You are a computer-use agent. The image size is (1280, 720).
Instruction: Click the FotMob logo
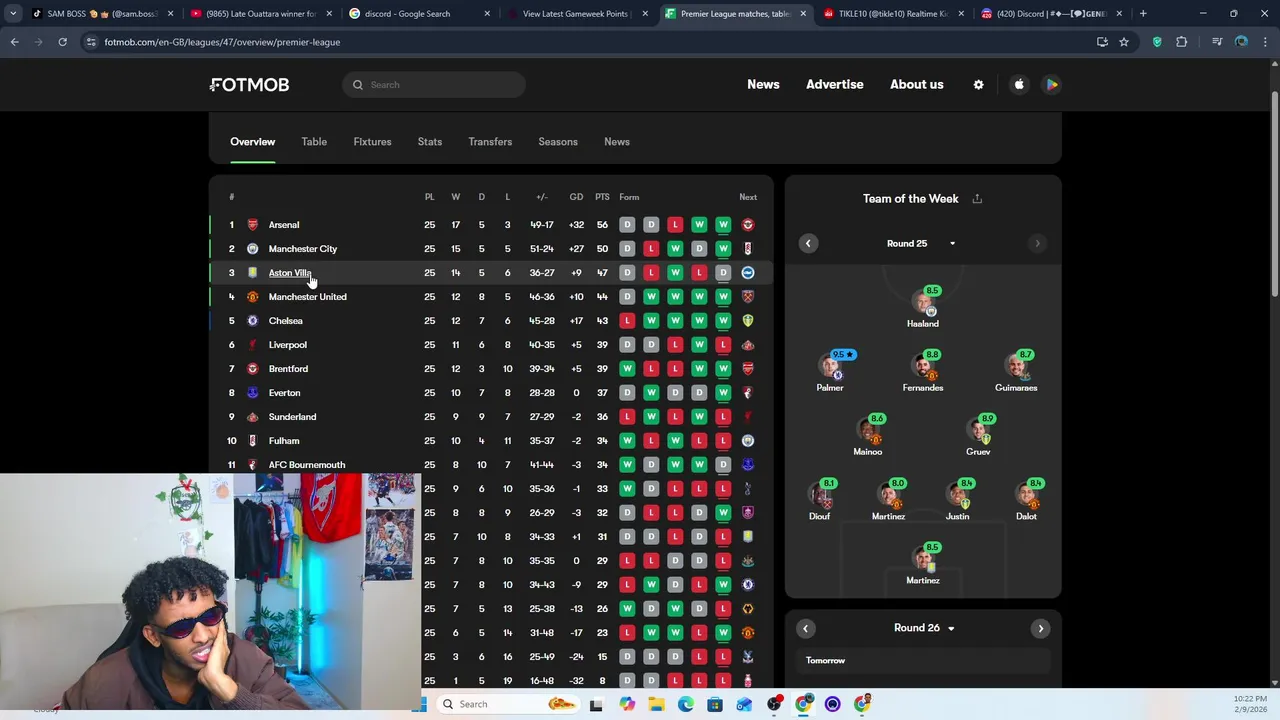click(x=250, y=85)
